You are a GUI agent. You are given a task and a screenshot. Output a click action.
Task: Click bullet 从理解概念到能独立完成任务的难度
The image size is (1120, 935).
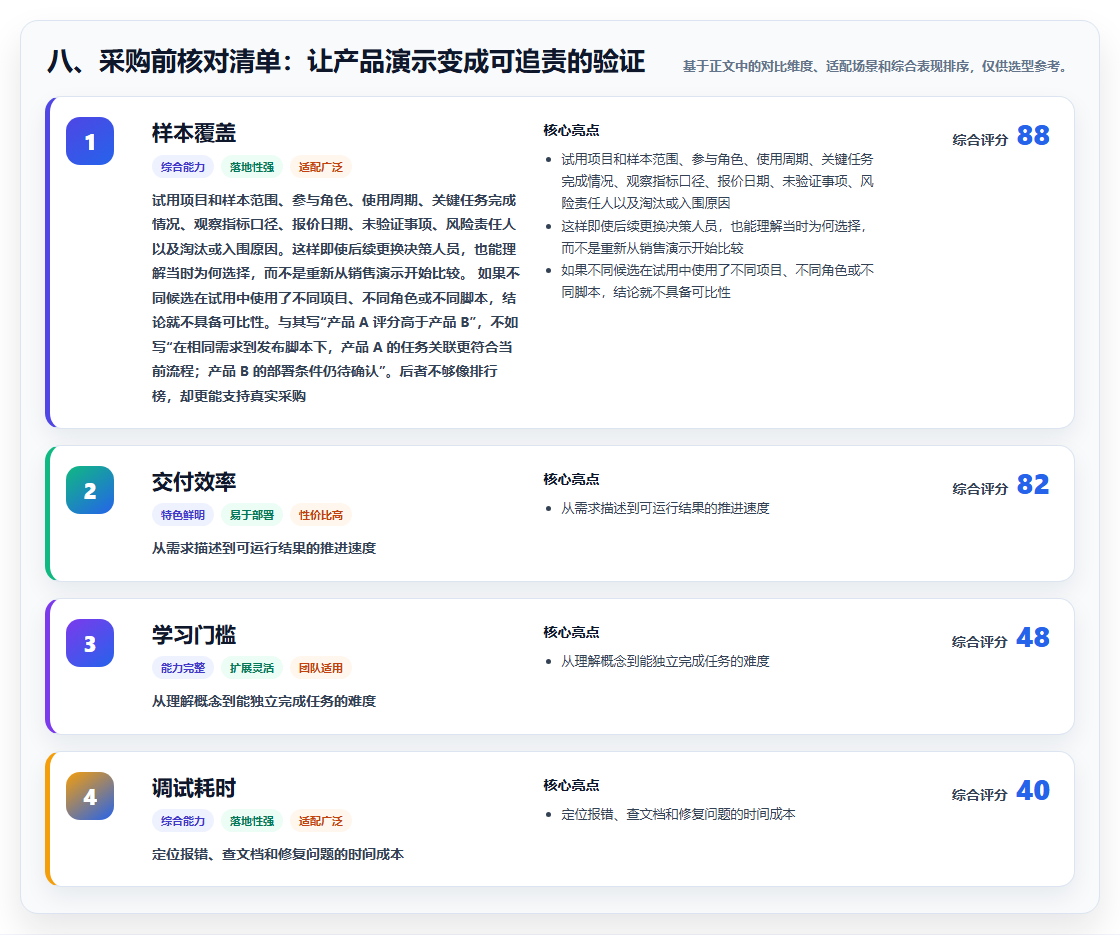665,661
